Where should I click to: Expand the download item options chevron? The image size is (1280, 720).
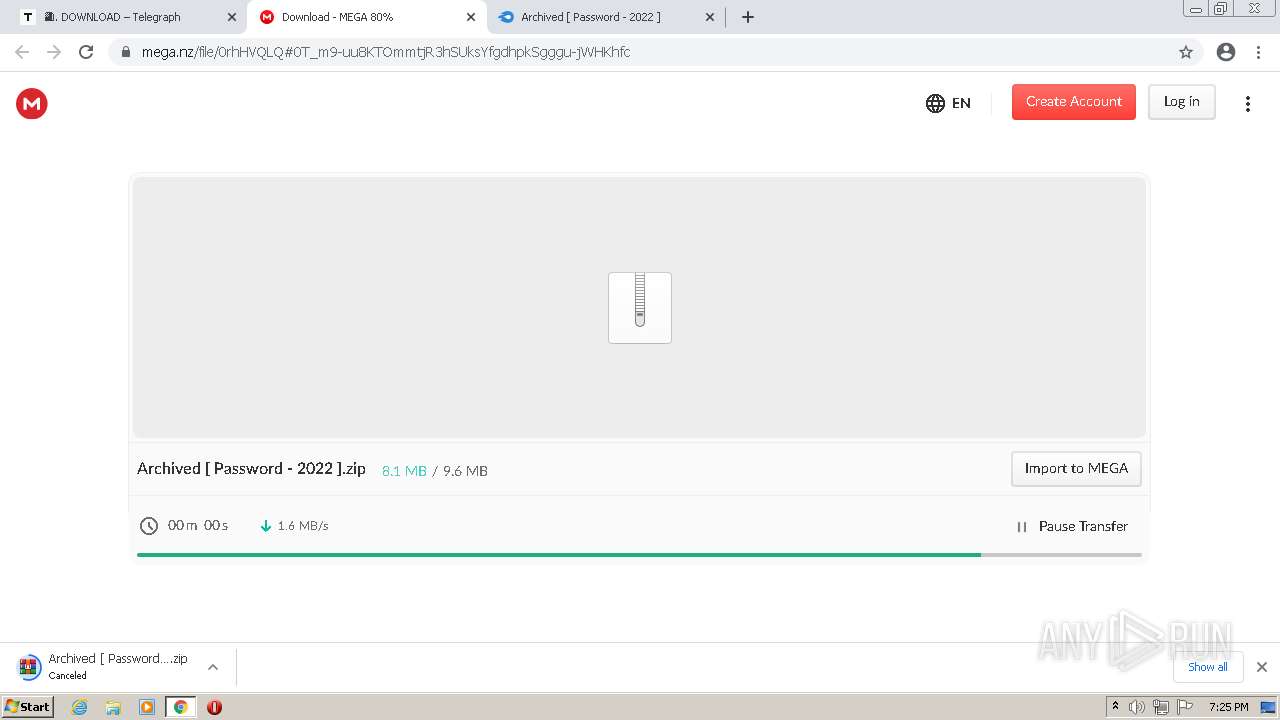[x=213, y=667]
